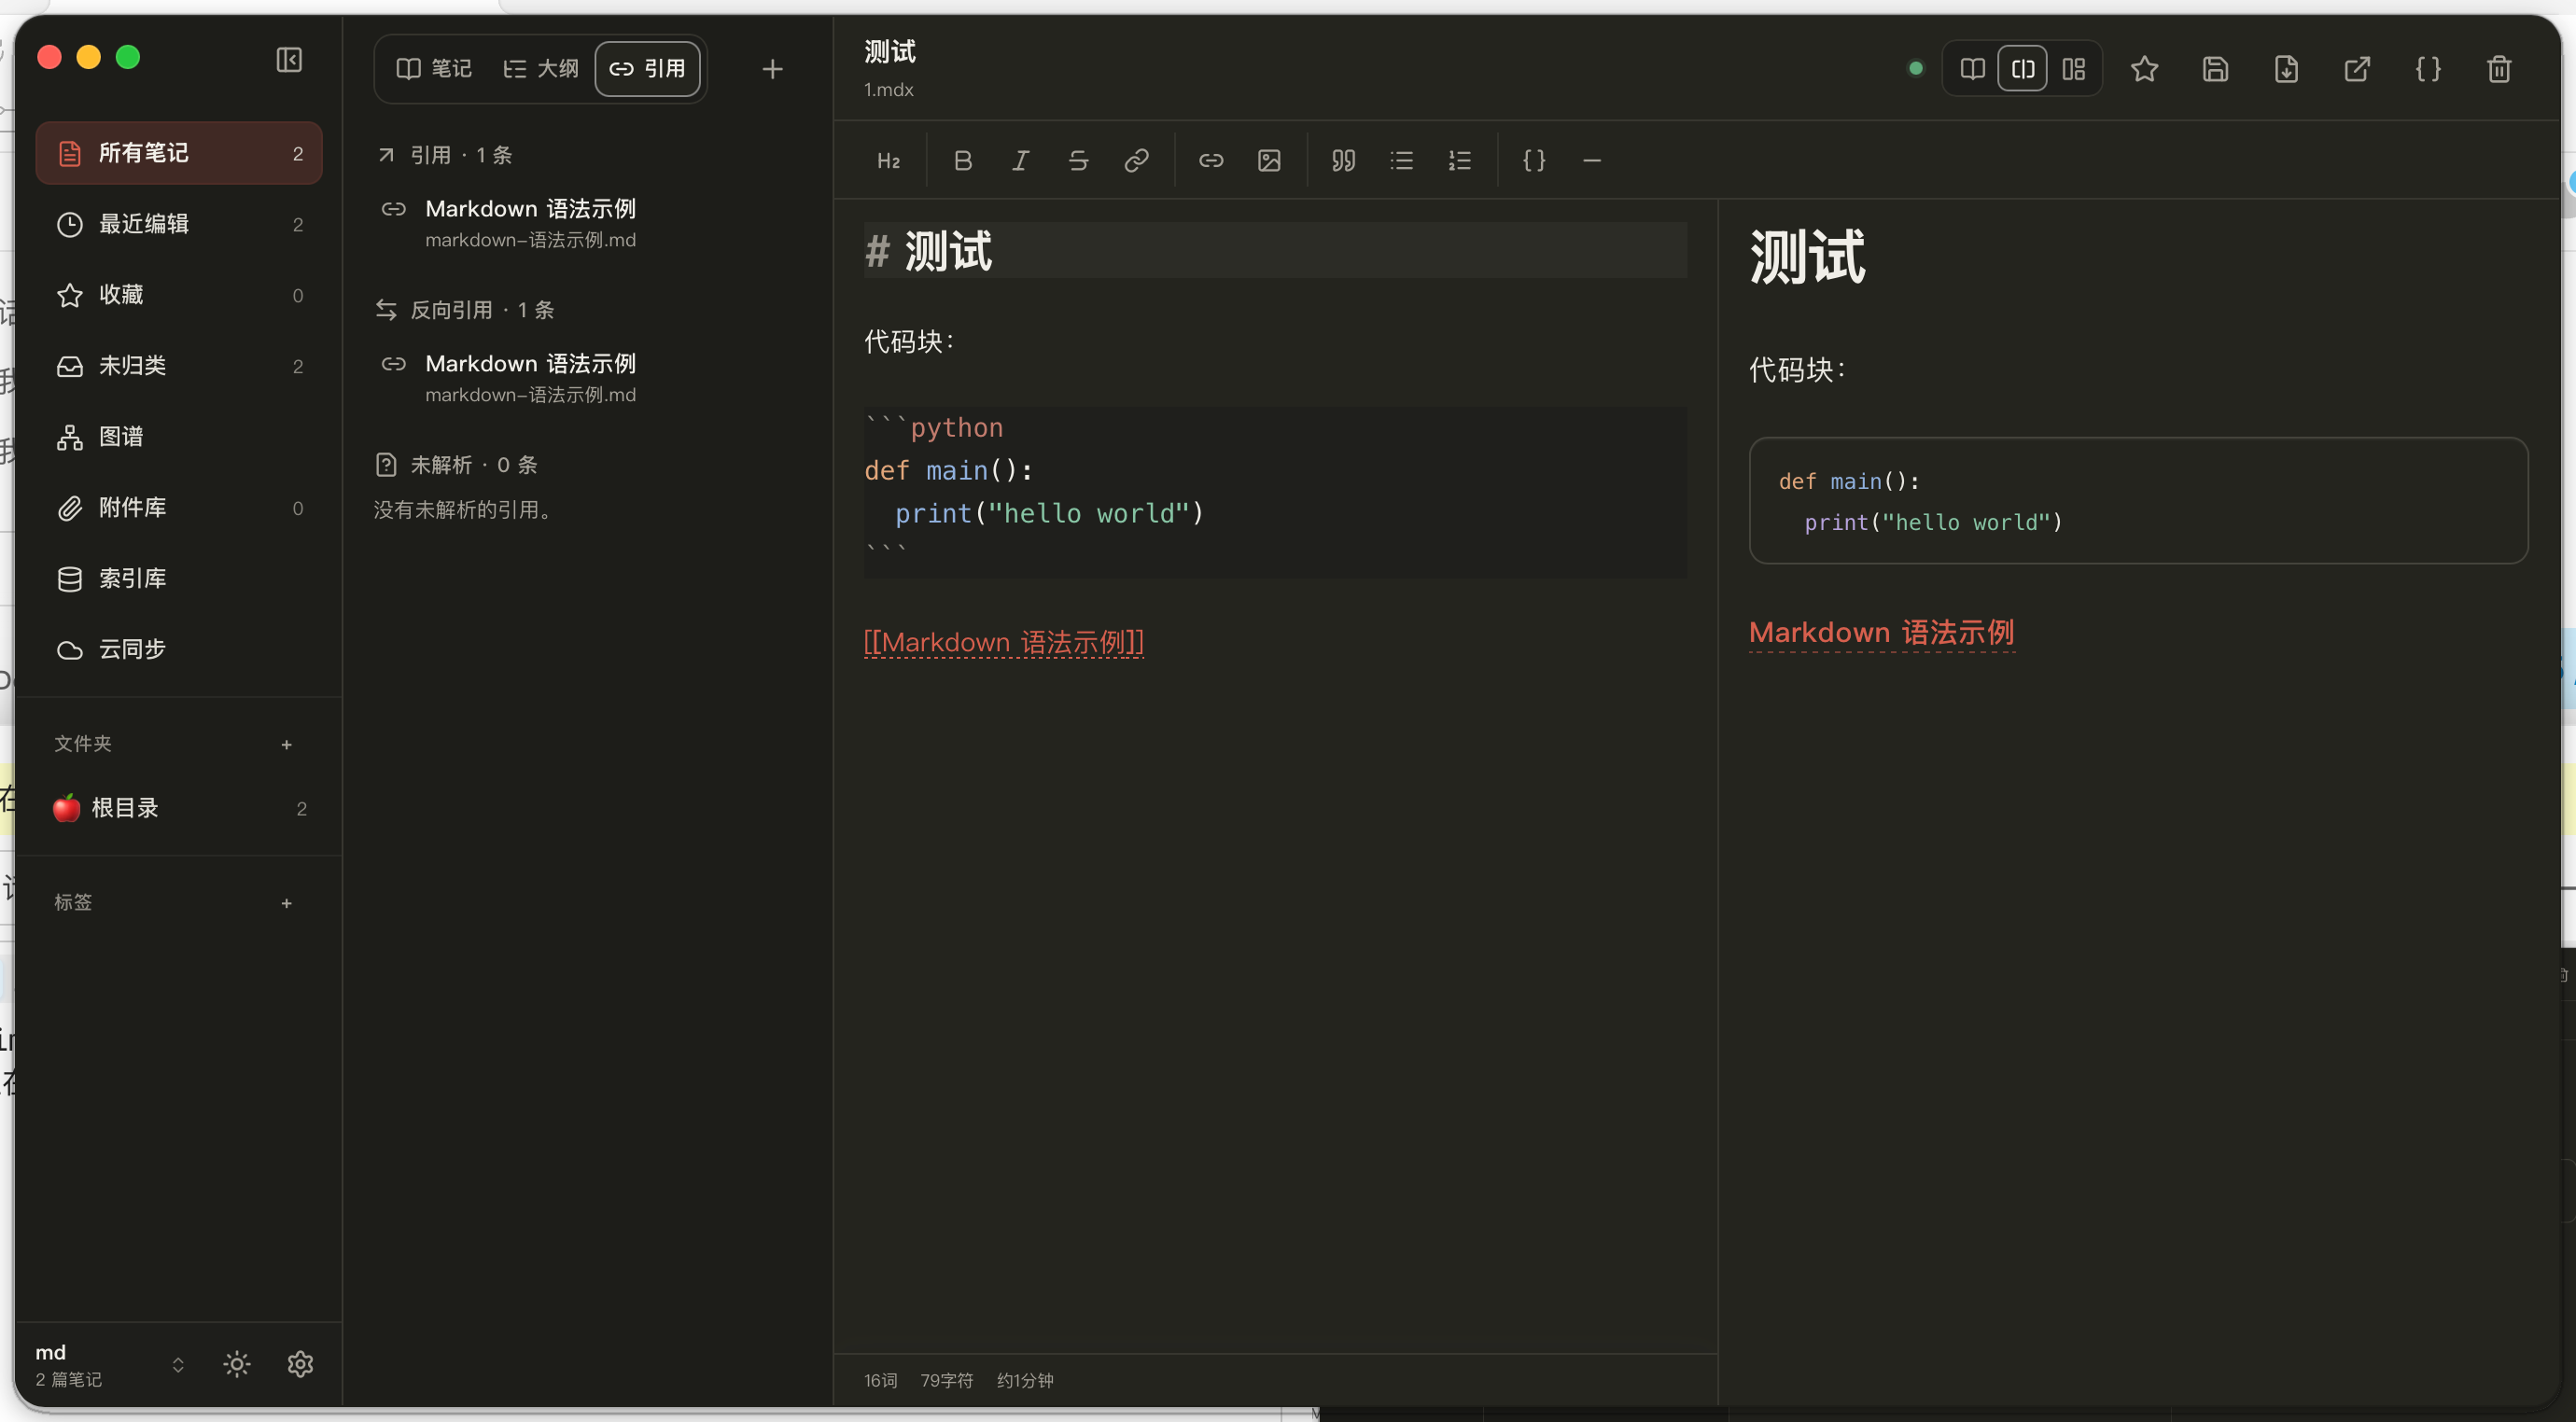Insert code block from formatting toolbar

(1534, 161)
